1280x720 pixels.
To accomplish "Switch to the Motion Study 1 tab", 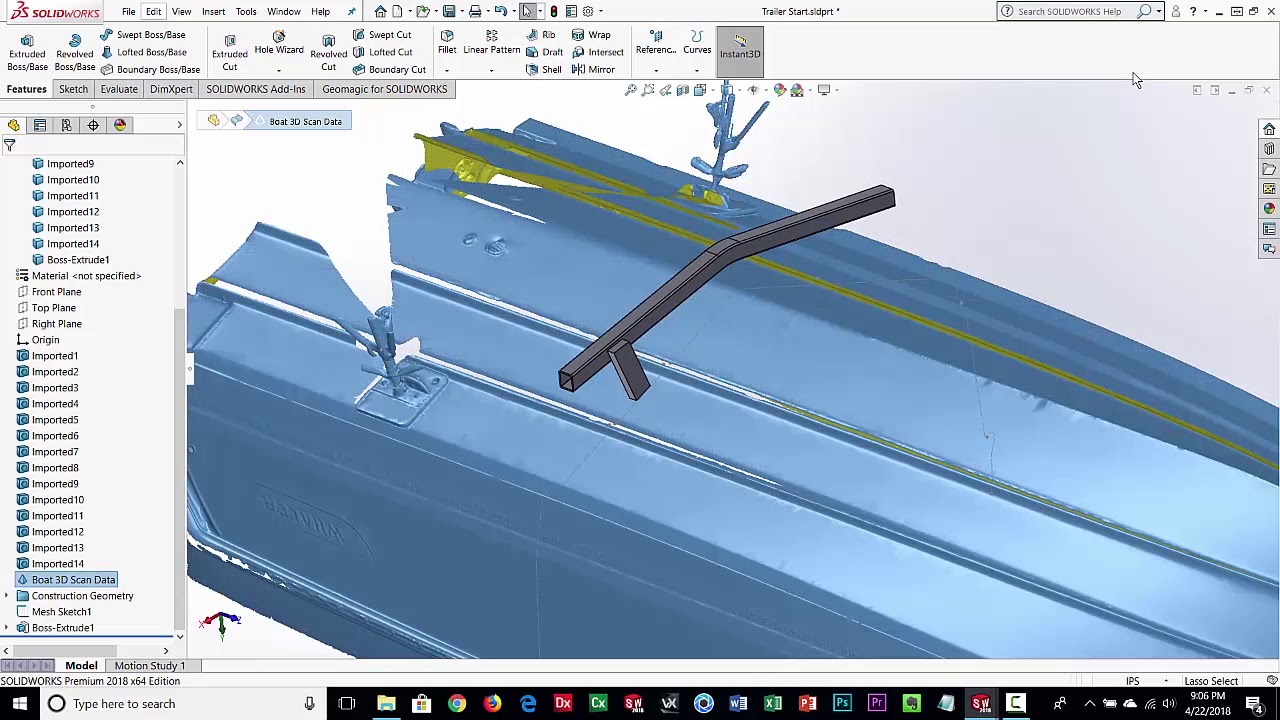I will tap(149, 666).
